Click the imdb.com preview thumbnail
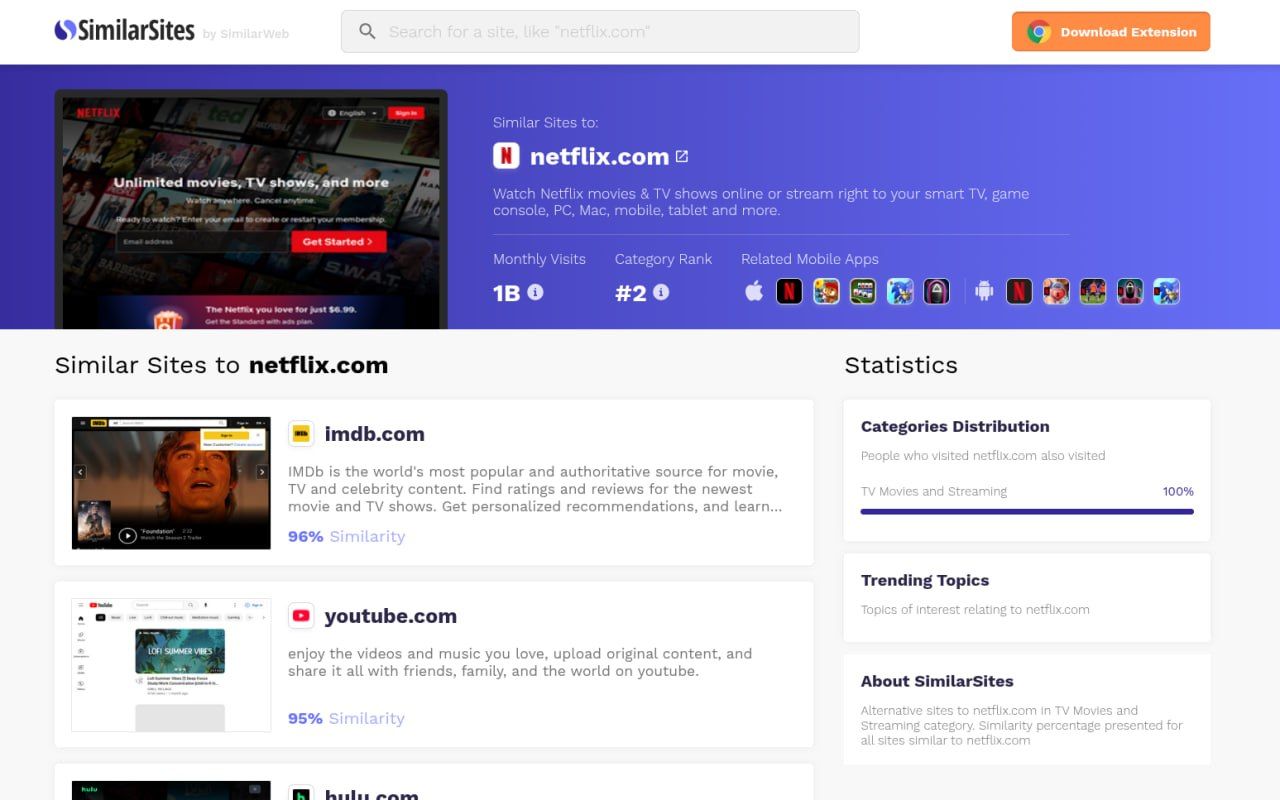Screen dimensions: 1280x800 171,483
